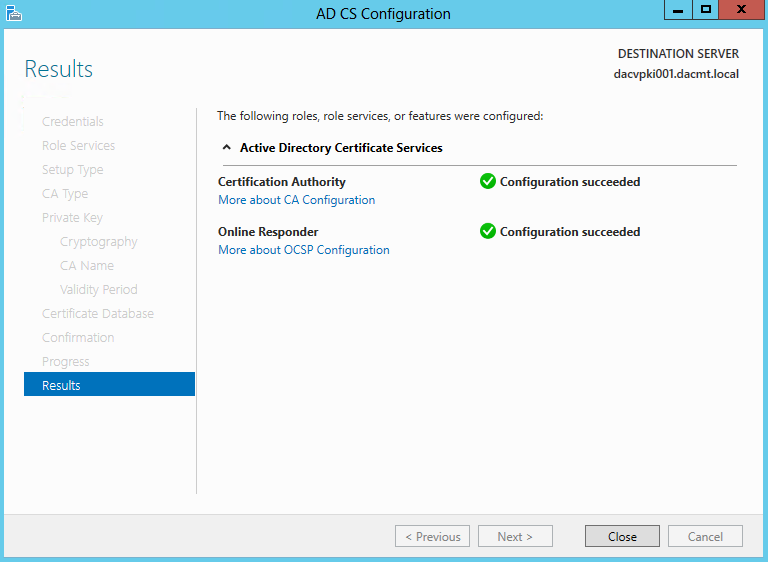Click the Certification Authority green success checkmark
Image resolution: width=768 pixels, height=562 pixels.
pyautogui.click(x=488, y=181)
